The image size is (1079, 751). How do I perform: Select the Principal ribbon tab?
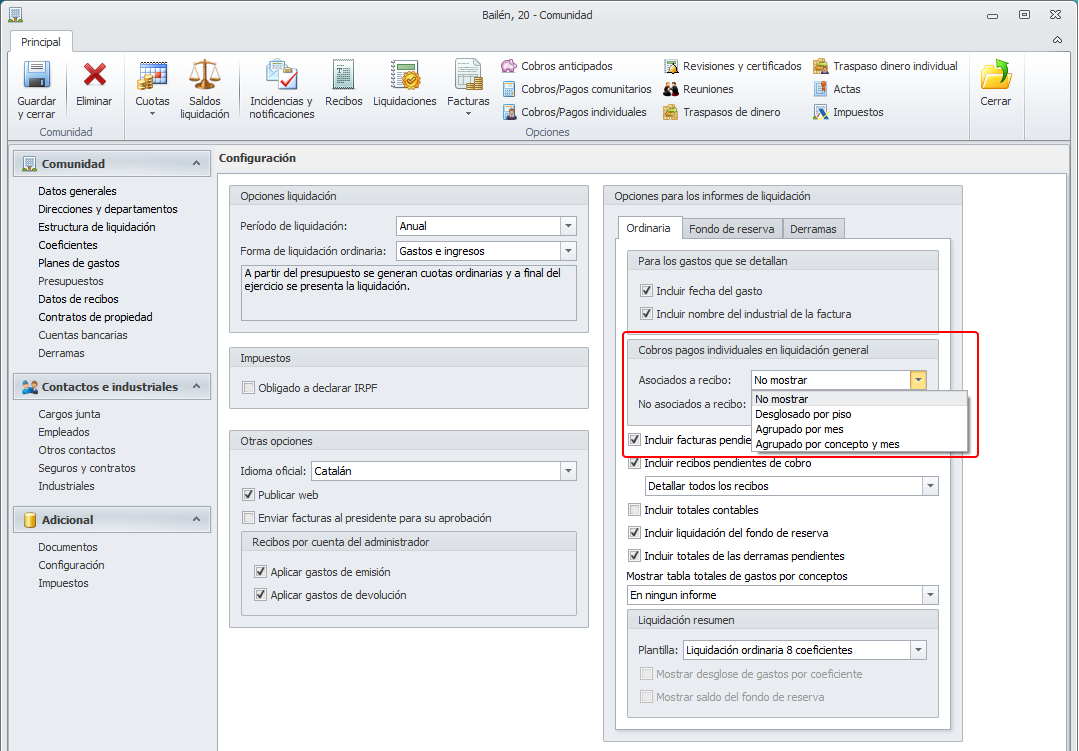tap(41, 42)
